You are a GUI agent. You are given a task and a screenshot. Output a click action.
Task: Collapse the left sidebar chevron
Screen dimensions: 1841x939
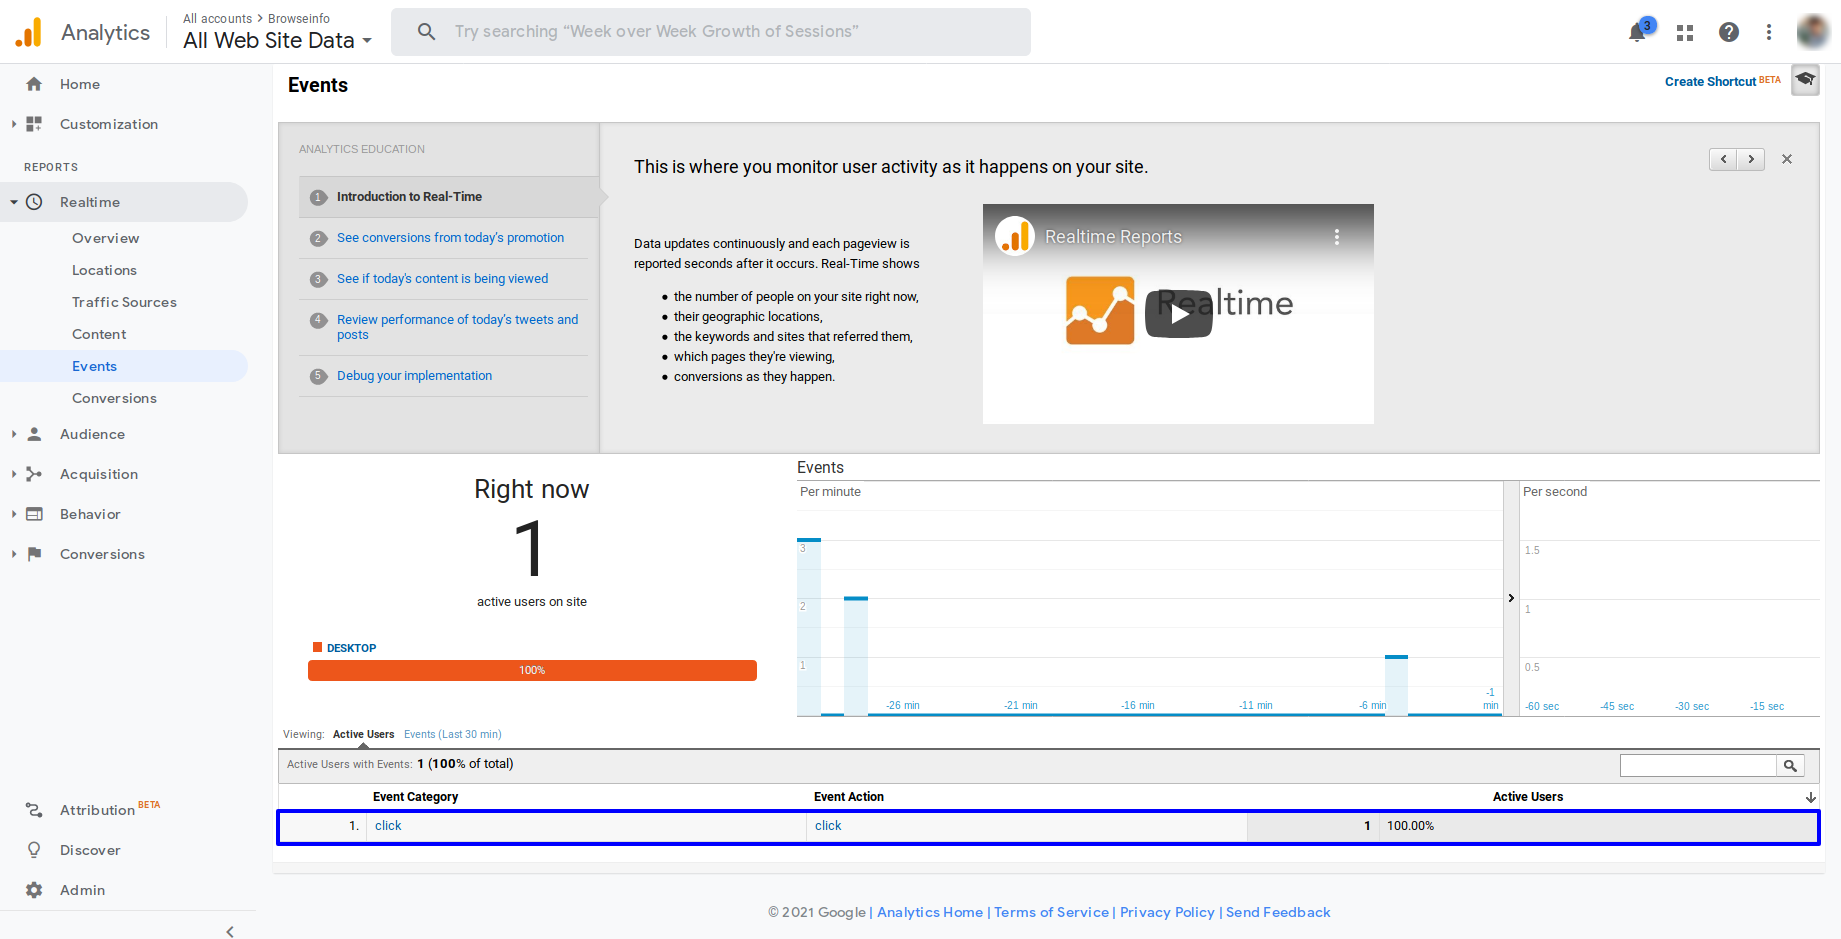(230, 931)
